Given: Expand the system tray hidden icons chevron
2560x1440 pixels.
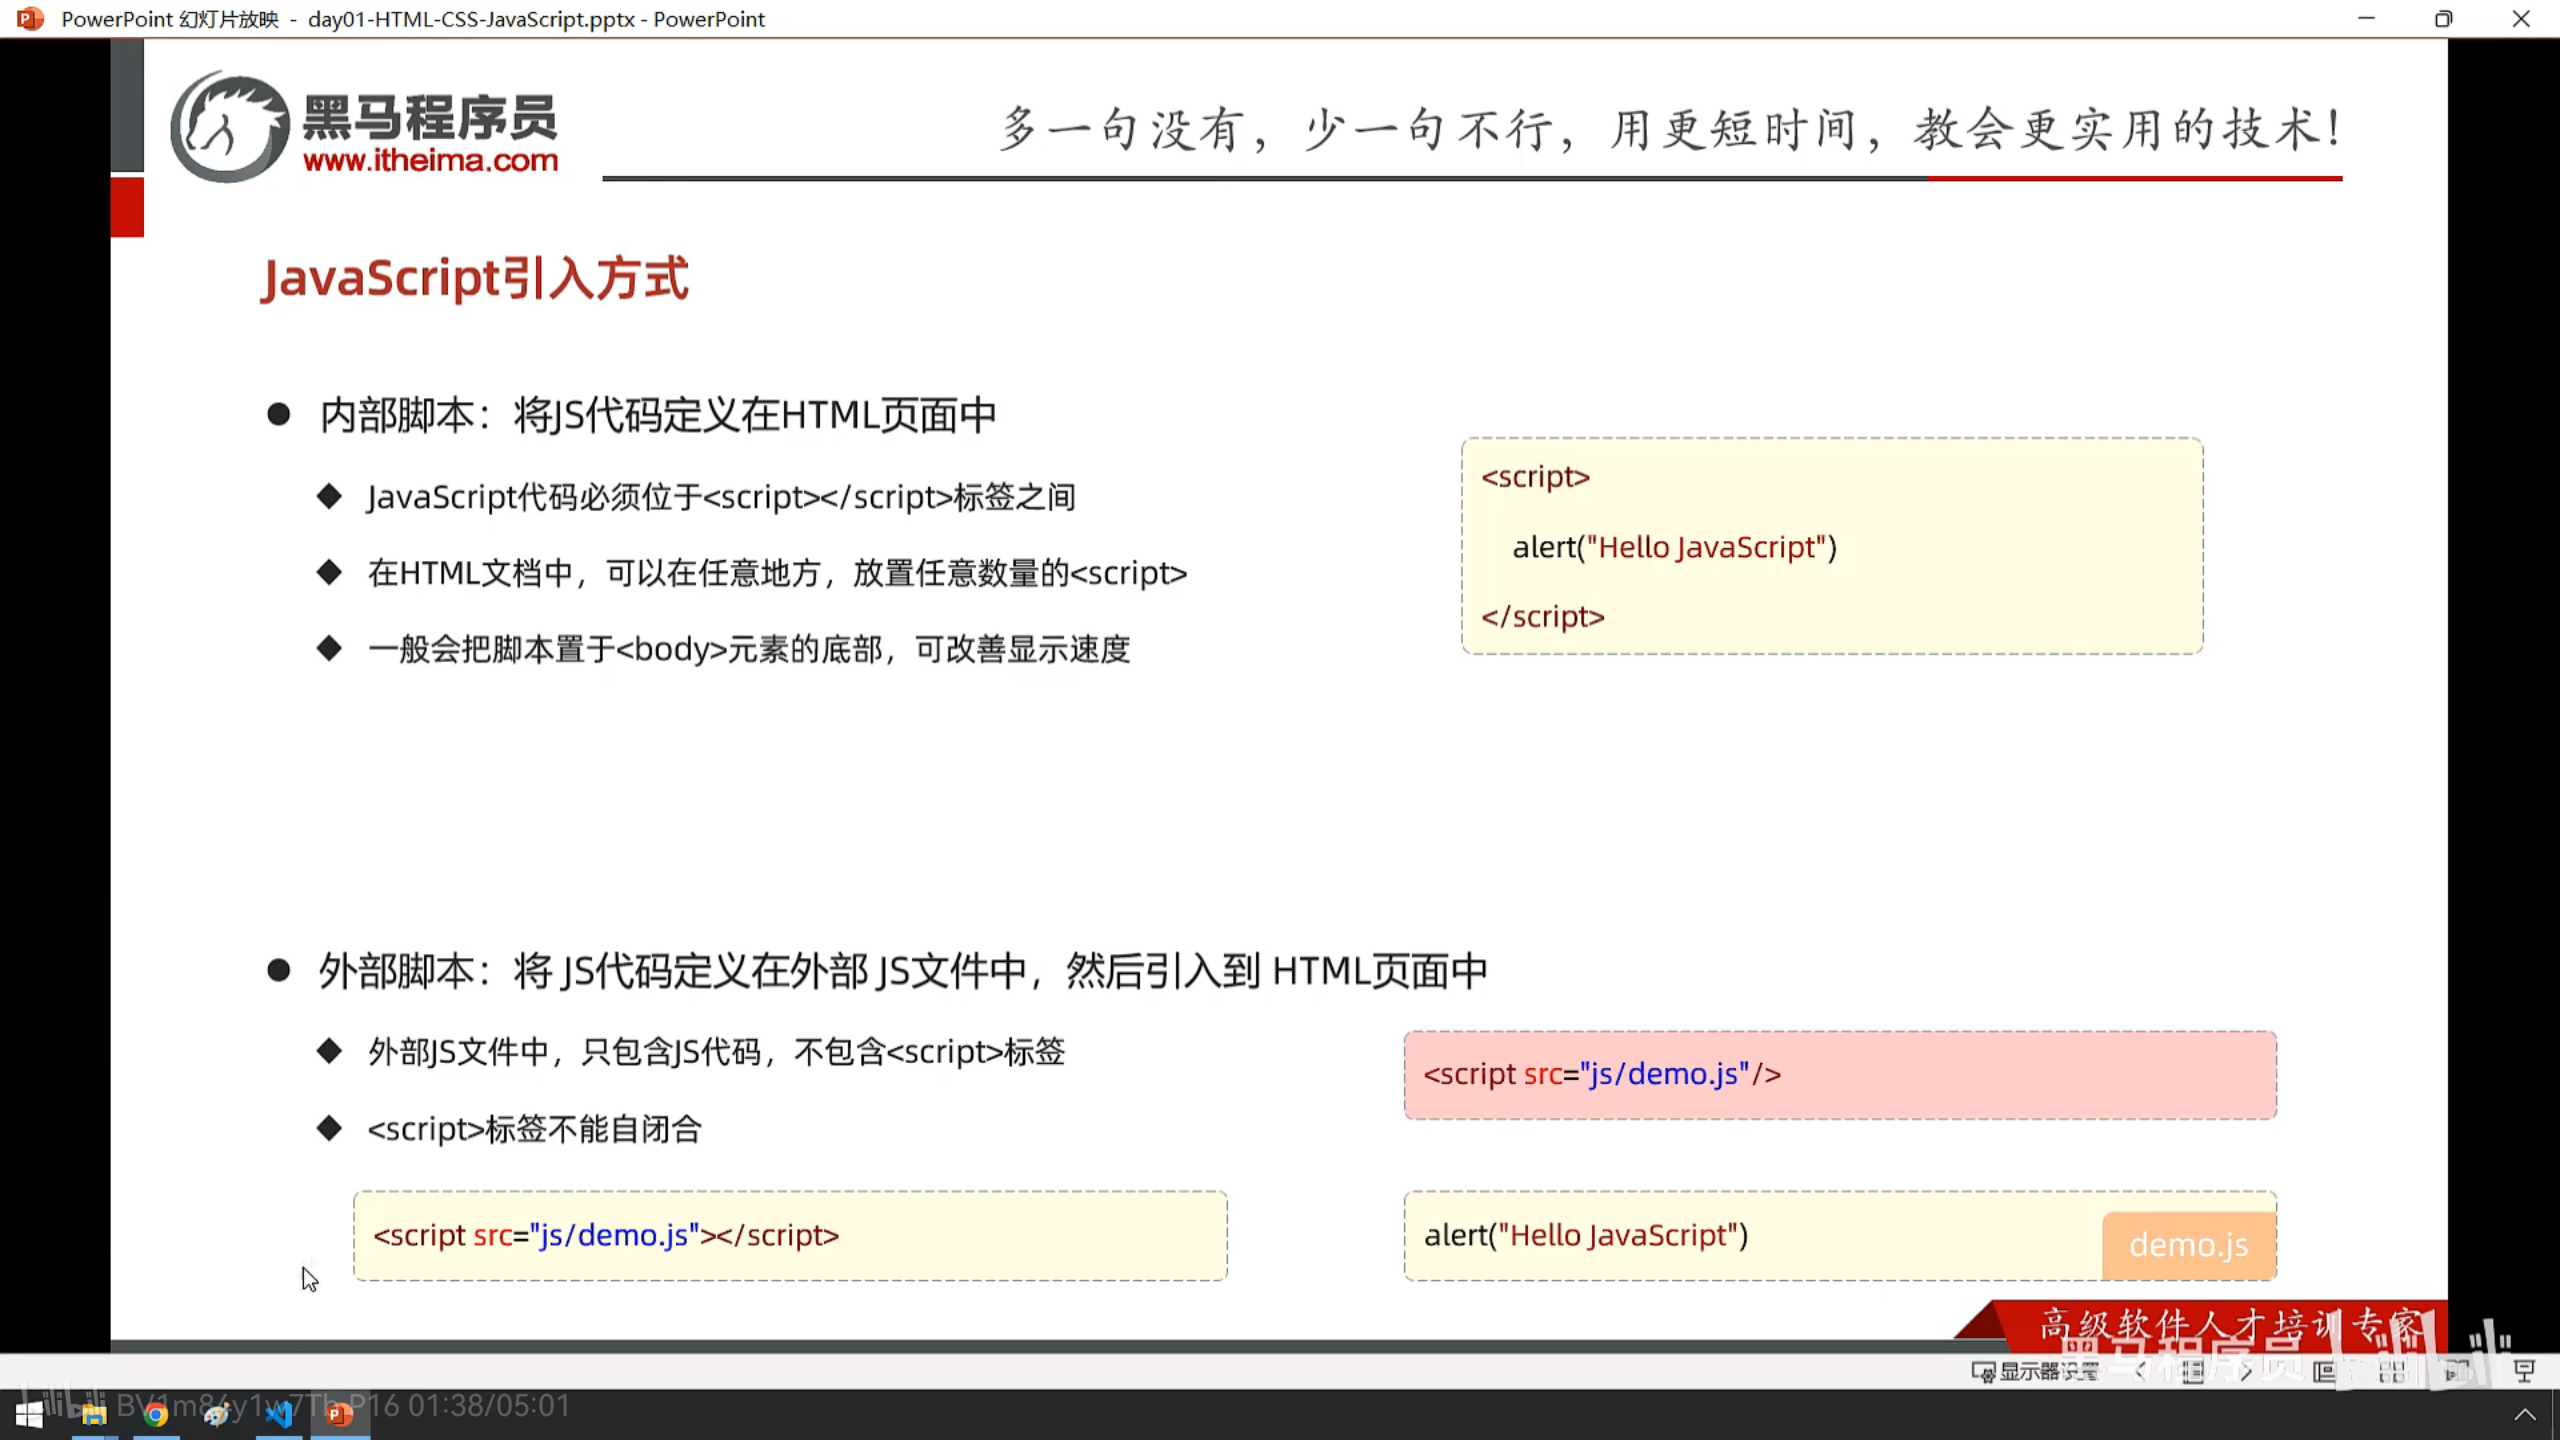Looking at the screenshot, I should click(2524, 1414).
